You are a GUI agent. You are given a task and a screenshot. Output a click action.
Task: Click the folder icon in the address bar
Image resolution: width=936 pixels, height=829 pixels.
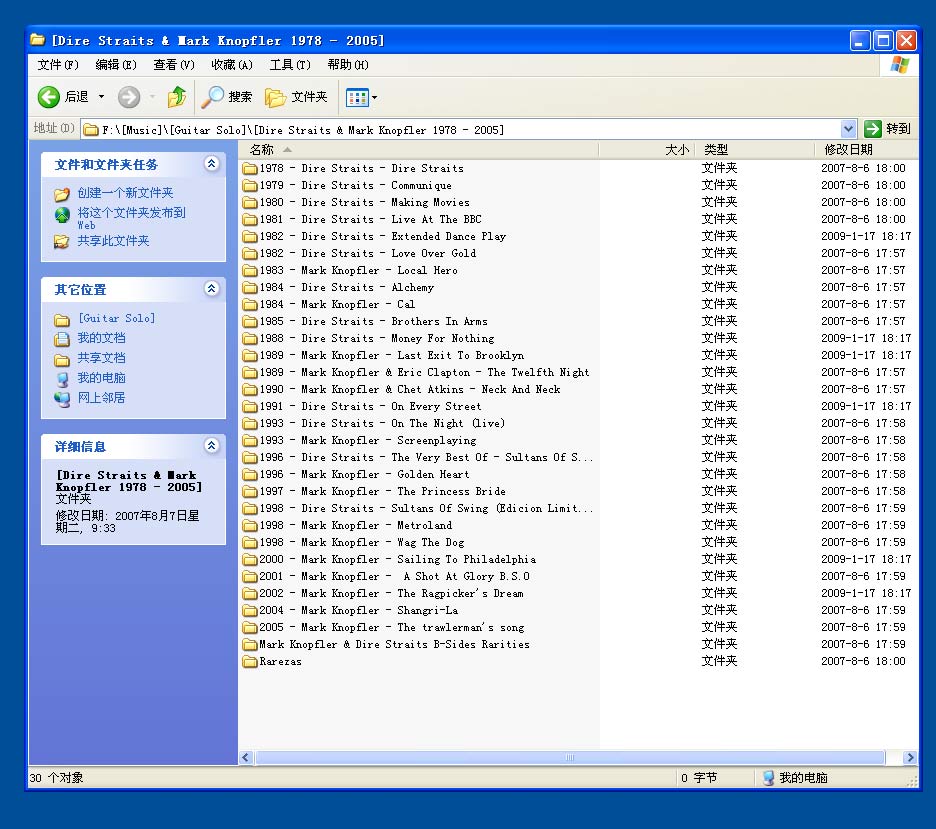pos(91,130)
